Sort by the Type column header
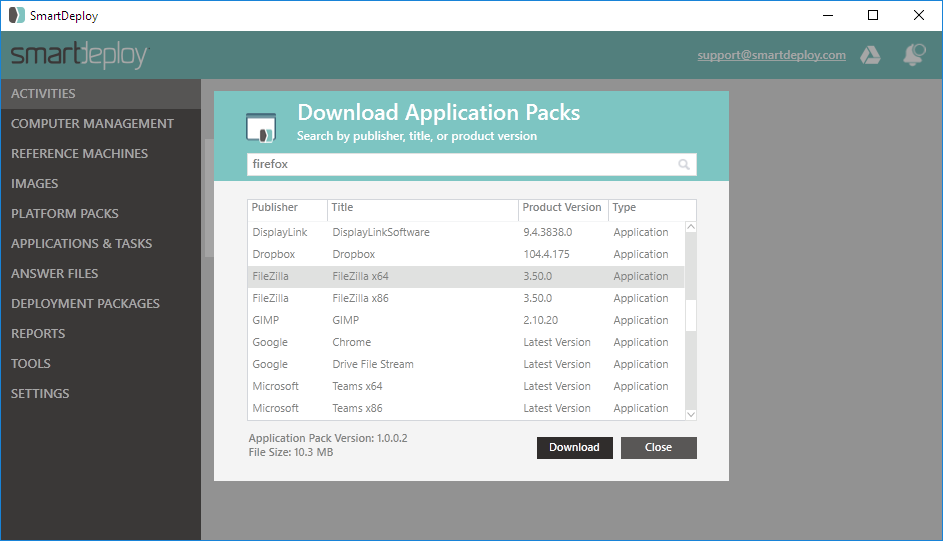 click(x=652, y=208)
